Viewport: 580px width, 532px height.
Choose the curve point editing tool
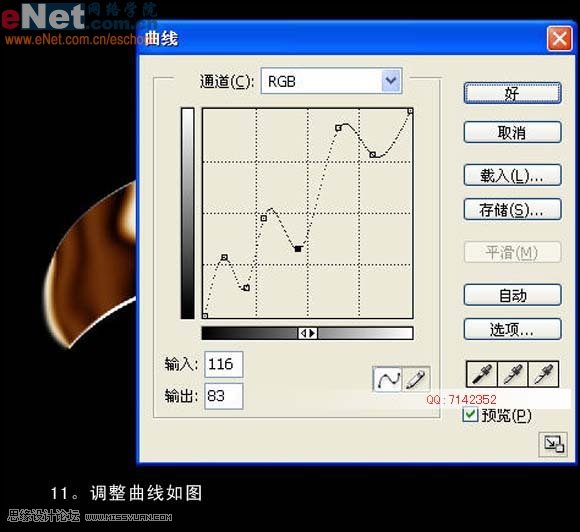pyautogui.click(x=387, y=379)
